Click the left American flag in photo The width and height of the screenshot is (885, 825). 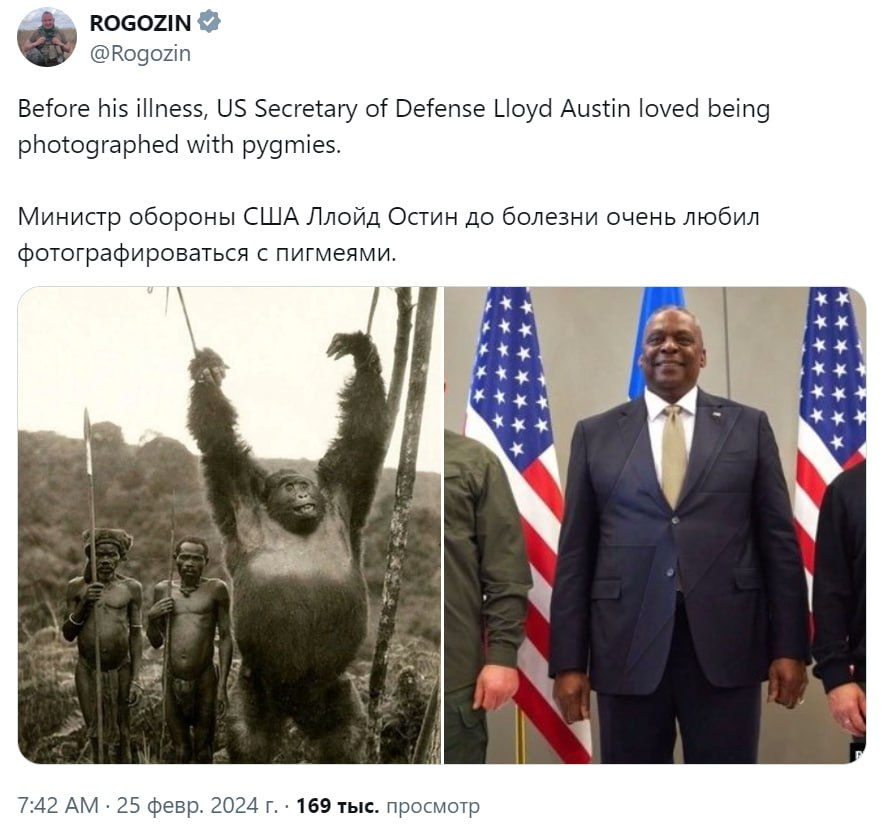pyautogui.click(x=522, y=497)
